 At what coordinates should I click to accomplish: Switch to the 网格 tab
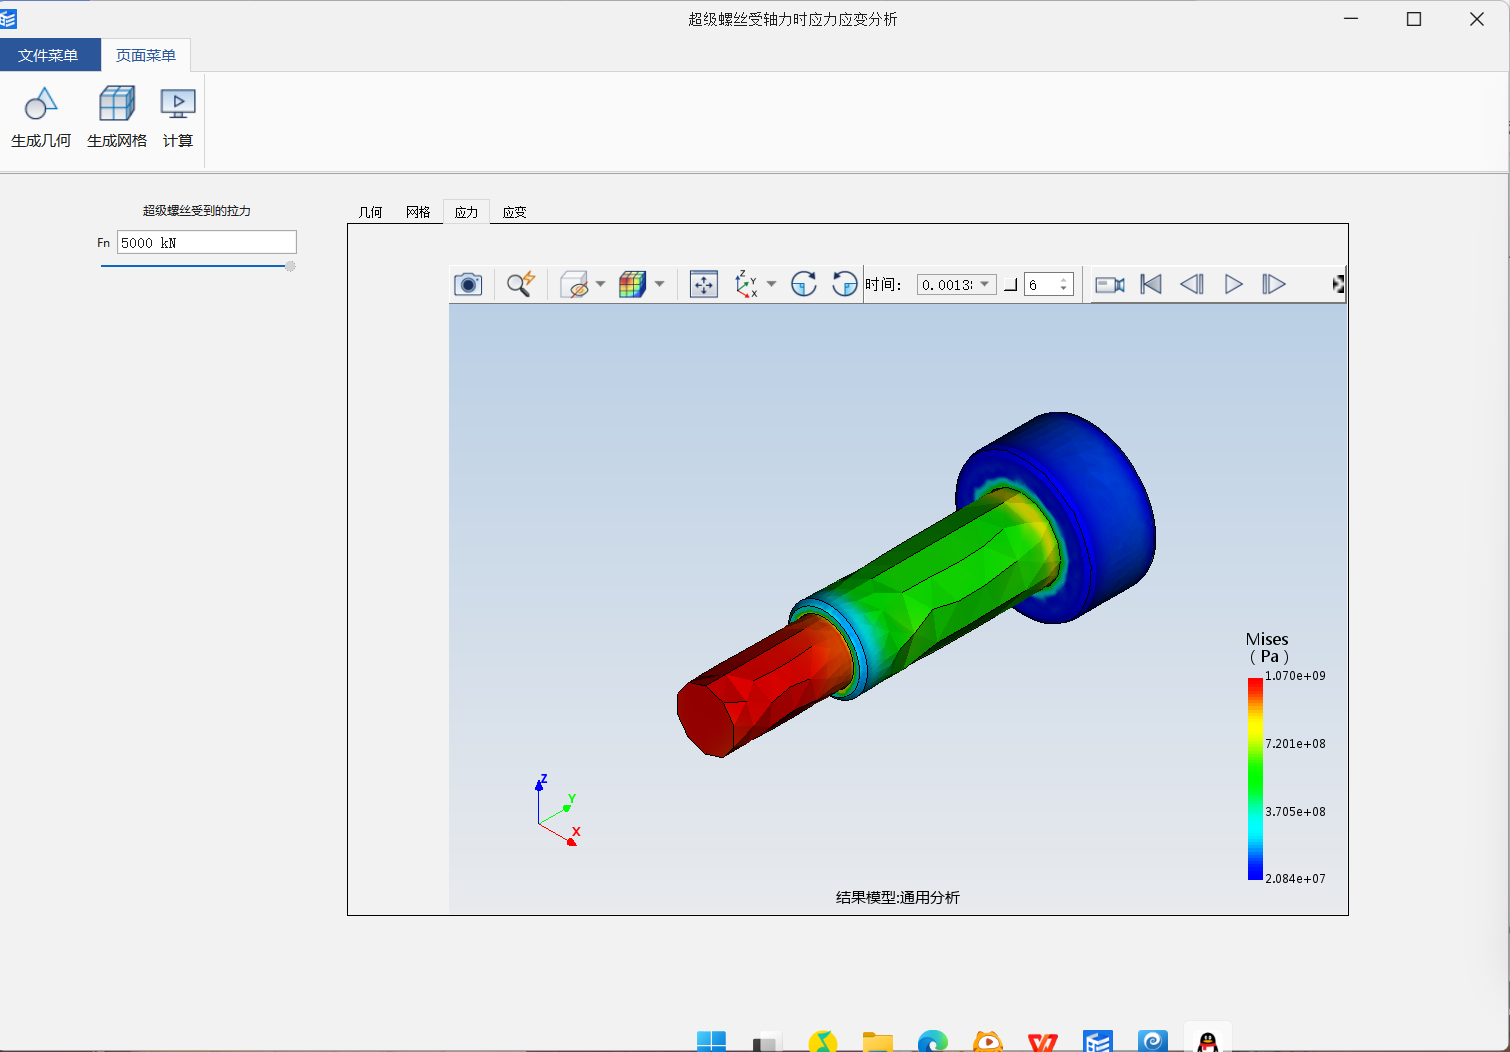(x=418, y=212)
